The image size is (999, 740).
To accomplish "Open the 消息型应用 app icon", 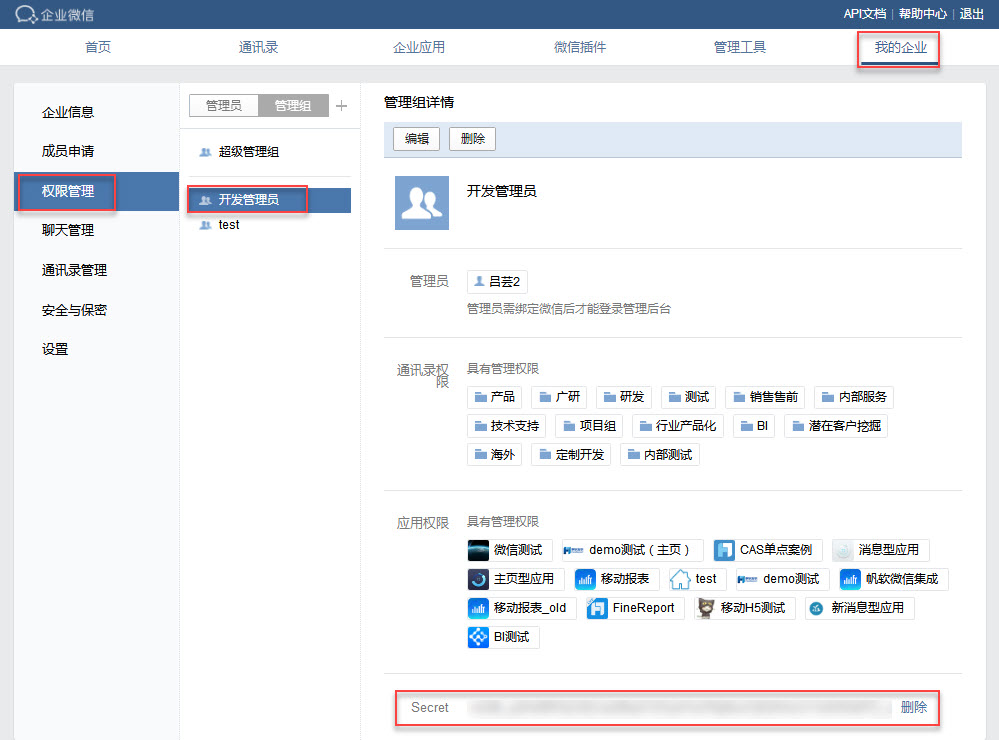I will coord(843,550).
